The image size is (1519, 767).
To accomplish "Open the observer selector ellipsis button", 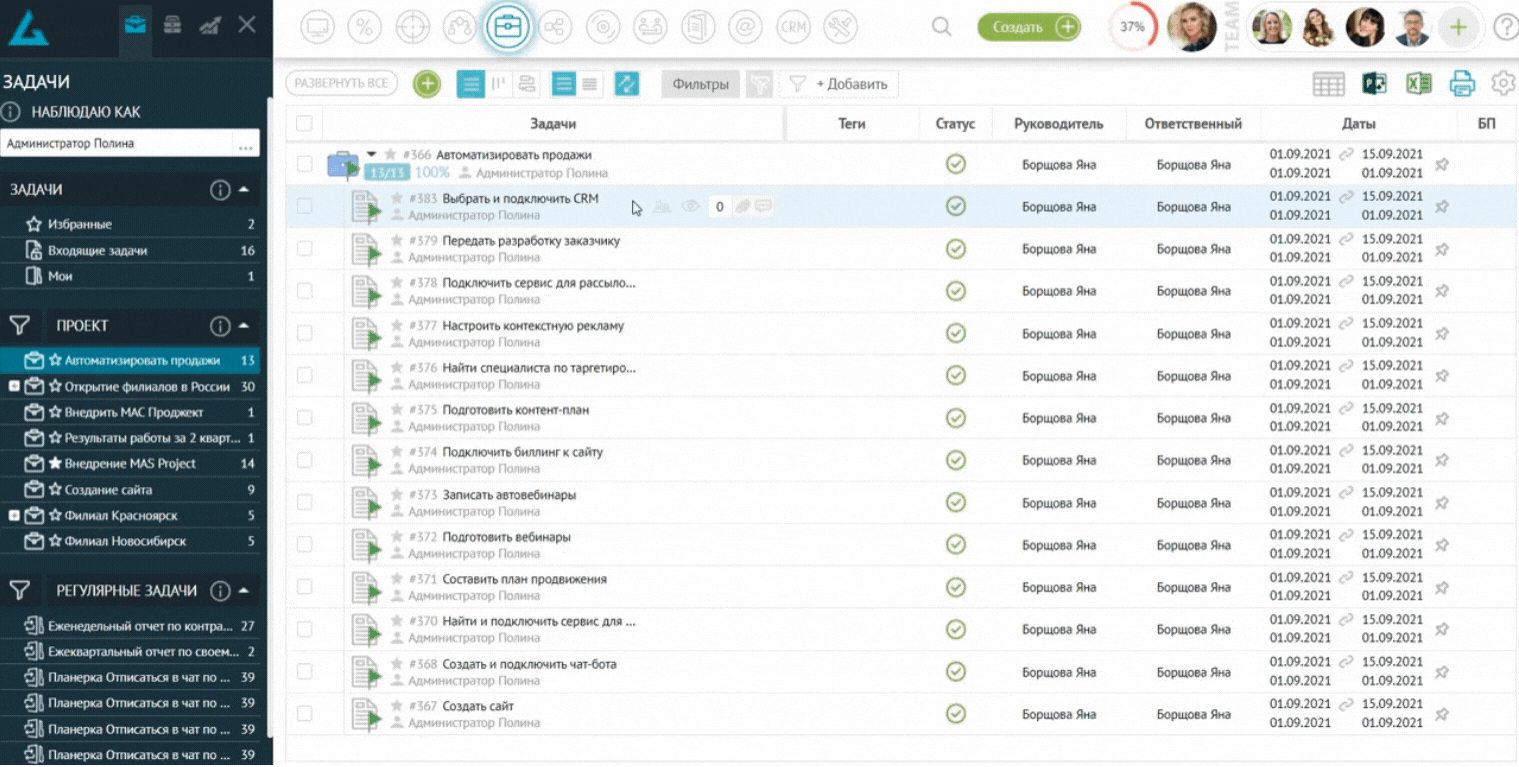I will (244, 144).
